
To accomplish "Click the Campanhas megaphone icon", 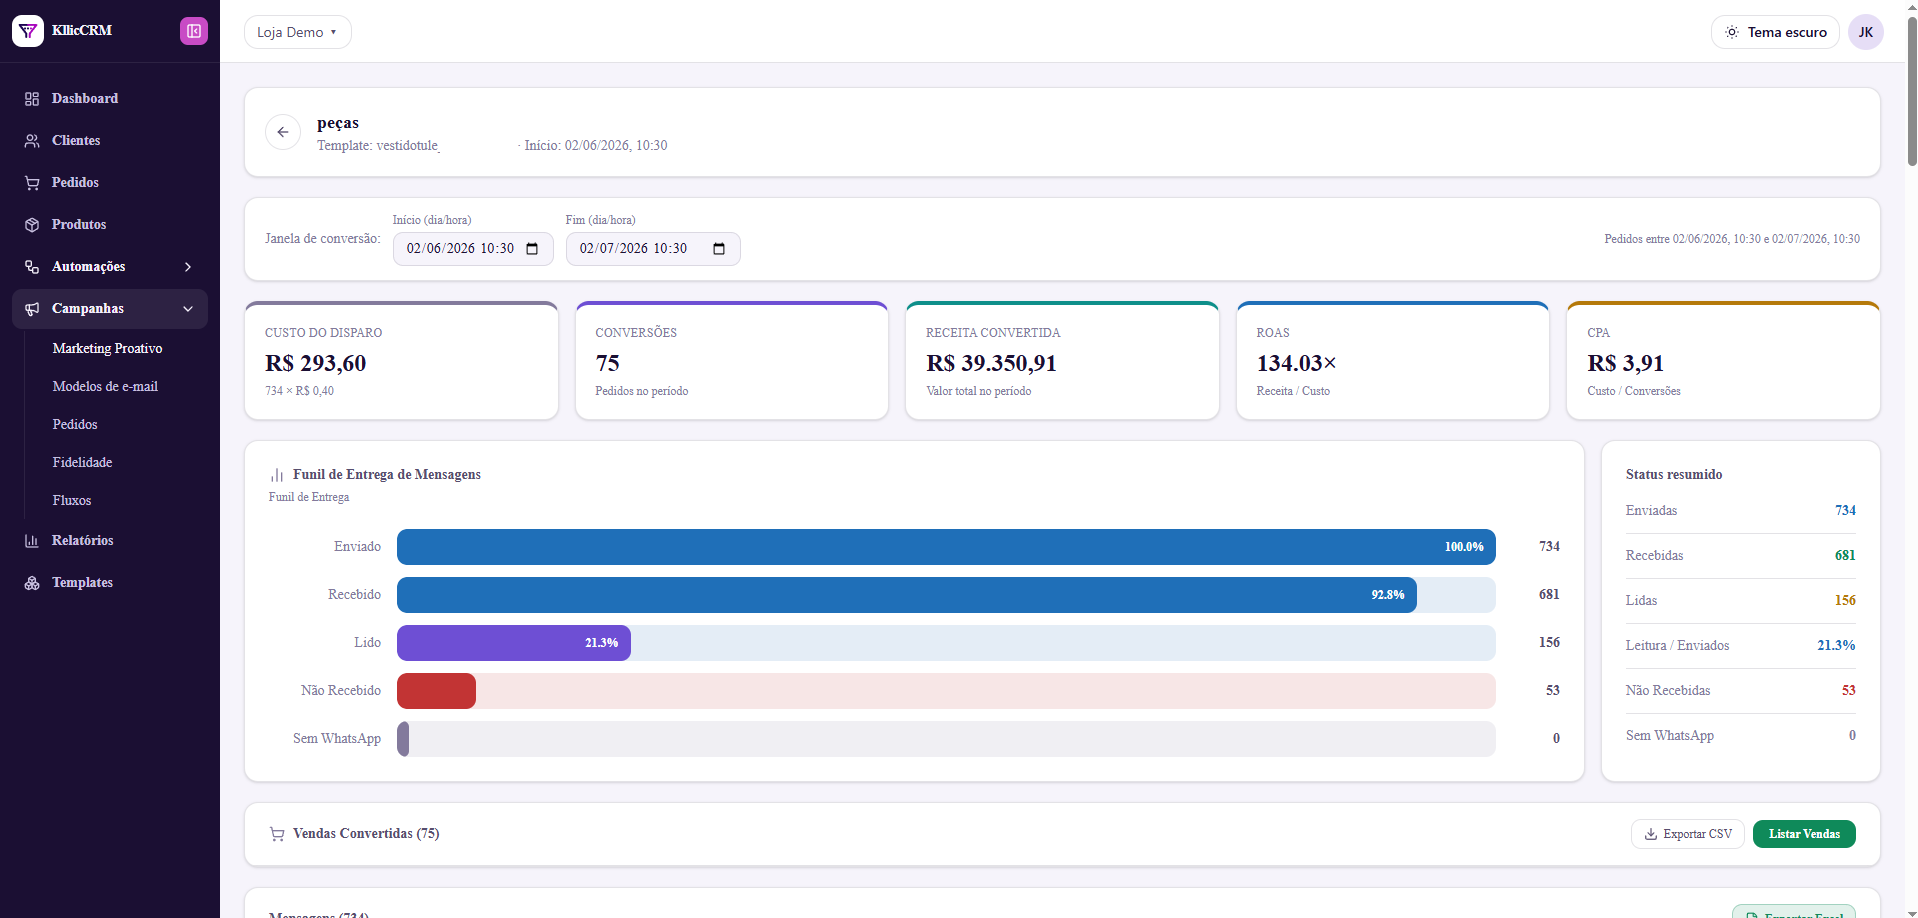I will tap(32, 309).
